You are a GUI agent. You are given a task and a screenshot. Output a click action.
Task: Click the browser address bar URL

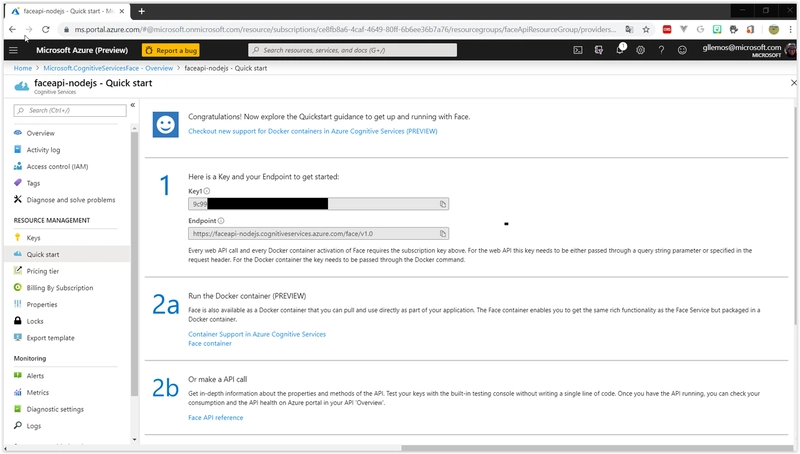(x=345, y=30)
